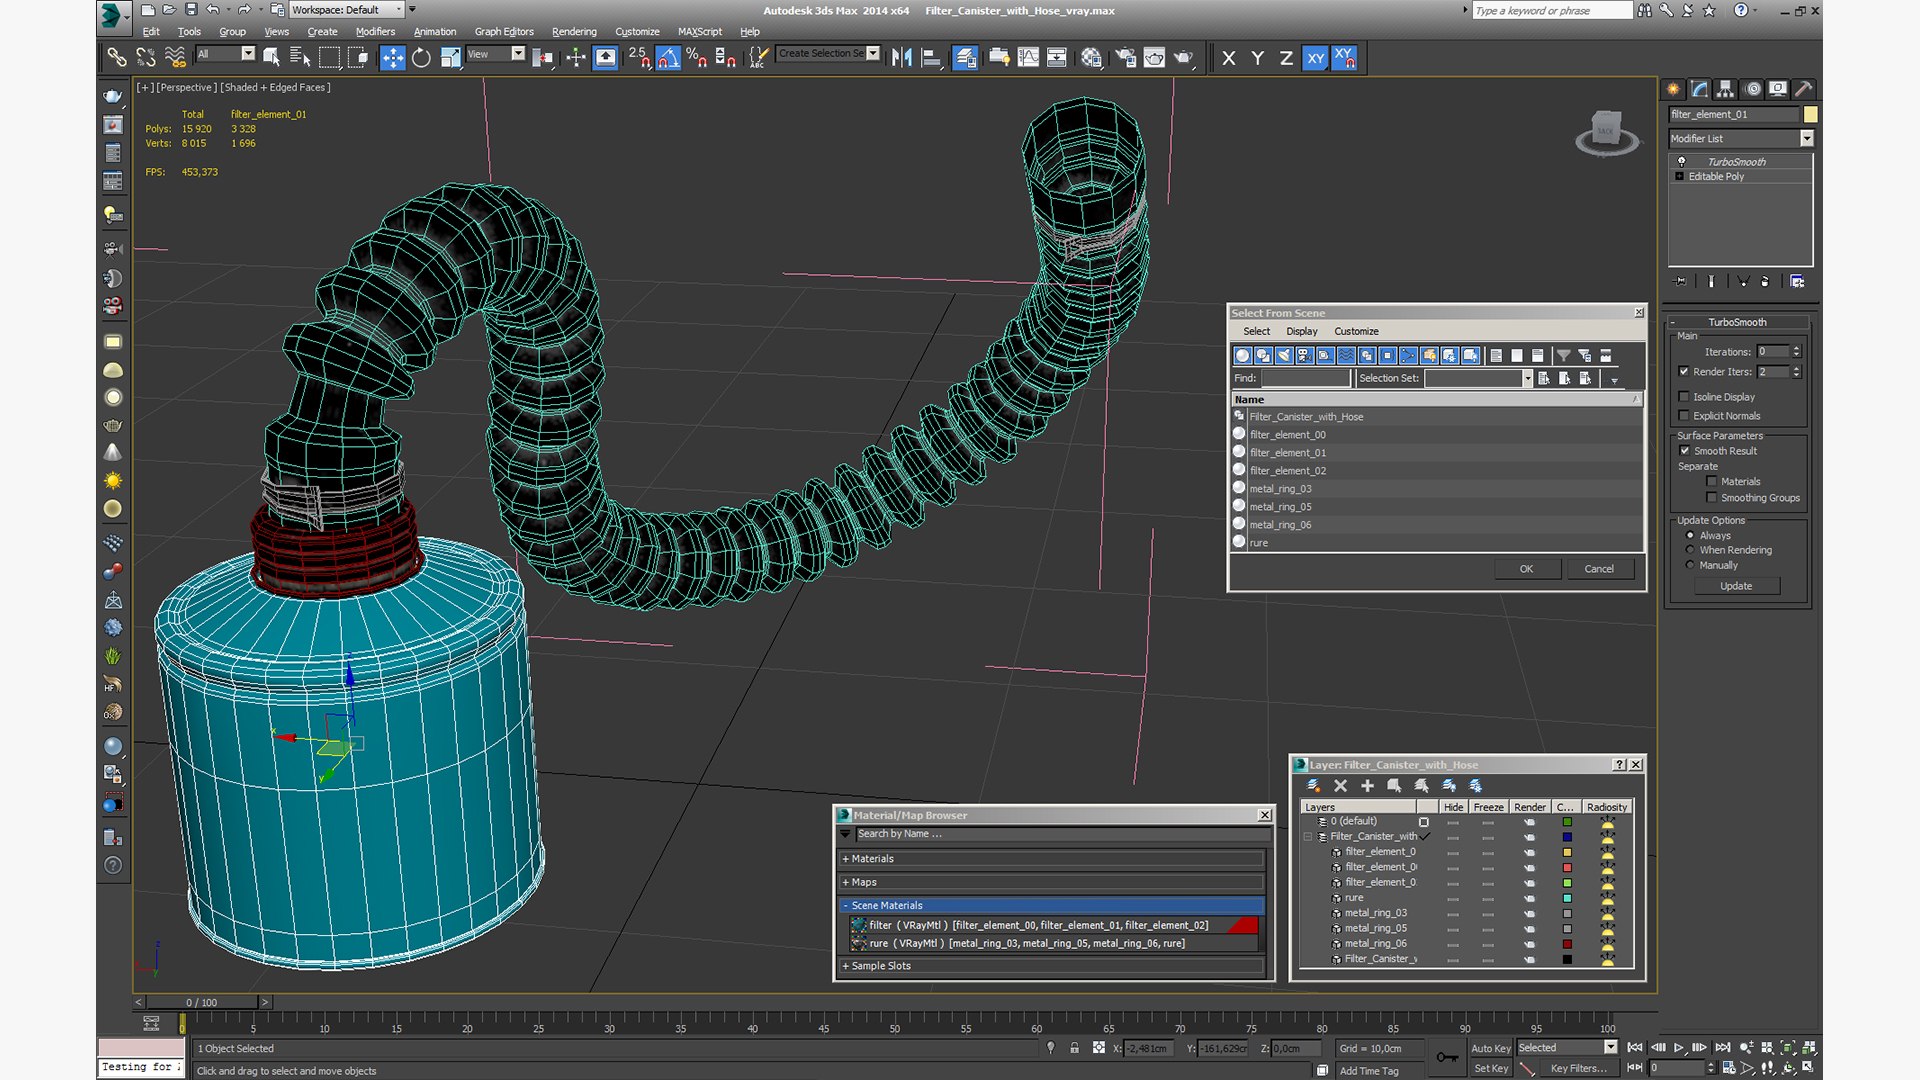
Task: Click the object color swatch beside name
Action: click(x=1810, y=114)
